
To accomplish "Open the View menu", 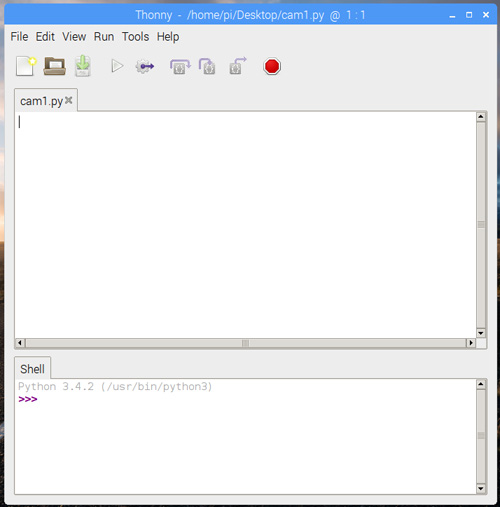I will point(74,37).
